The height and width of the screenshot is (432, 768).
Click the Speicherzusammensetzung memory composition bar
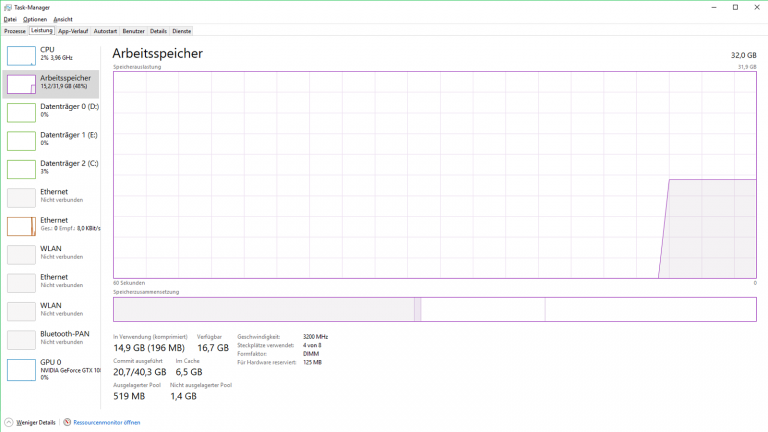434,309
